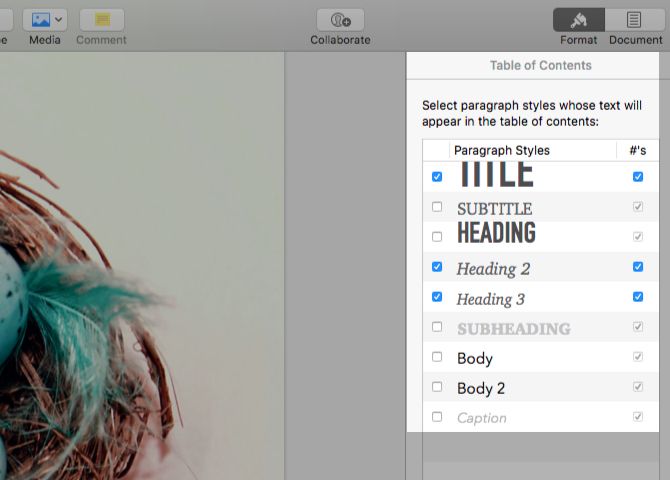Toggle page numbers checkbox for Subtitle row
670x480 pixels.
click(x=638, y=207)
